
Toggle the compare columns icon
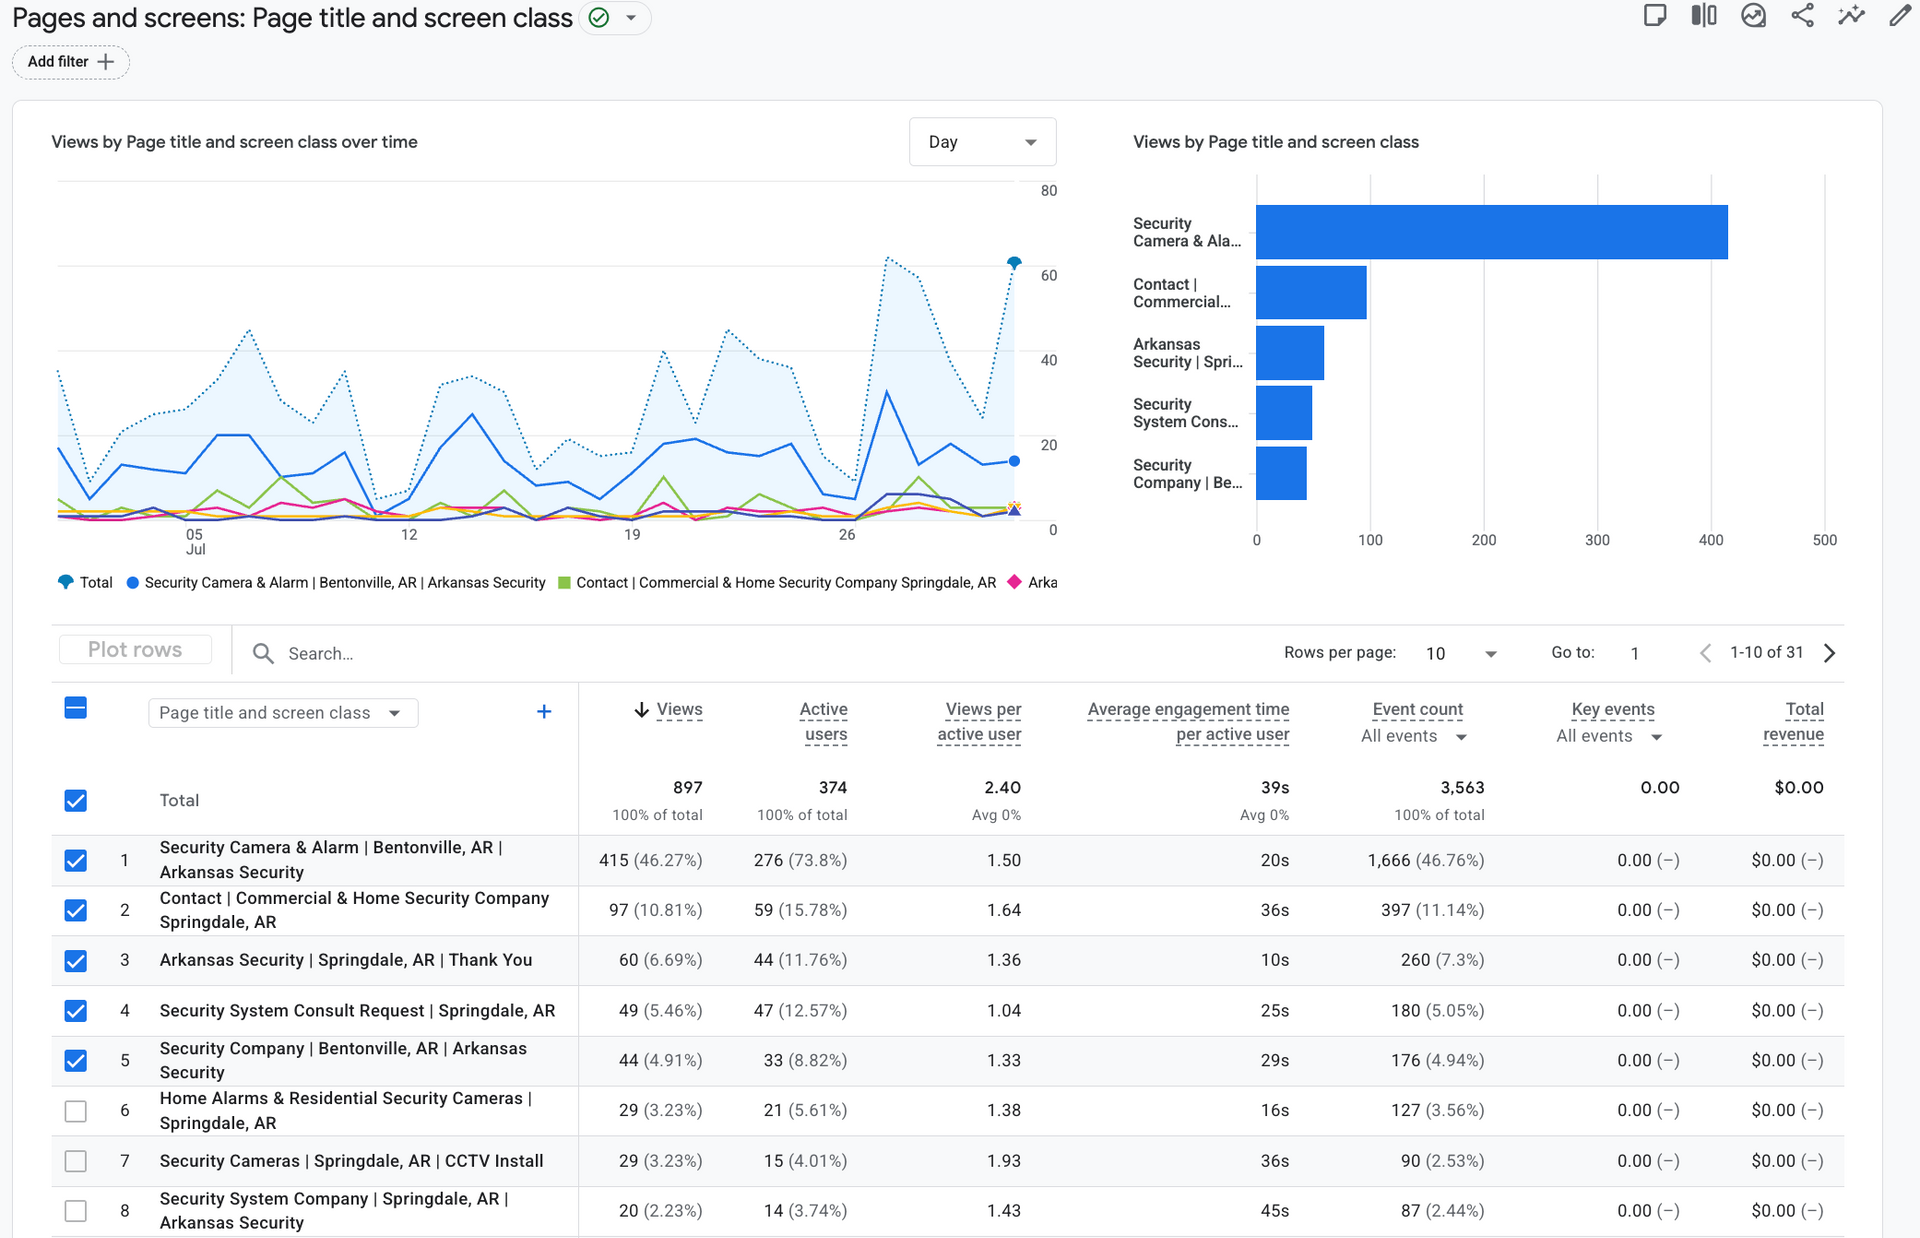tap(1704, 15)
